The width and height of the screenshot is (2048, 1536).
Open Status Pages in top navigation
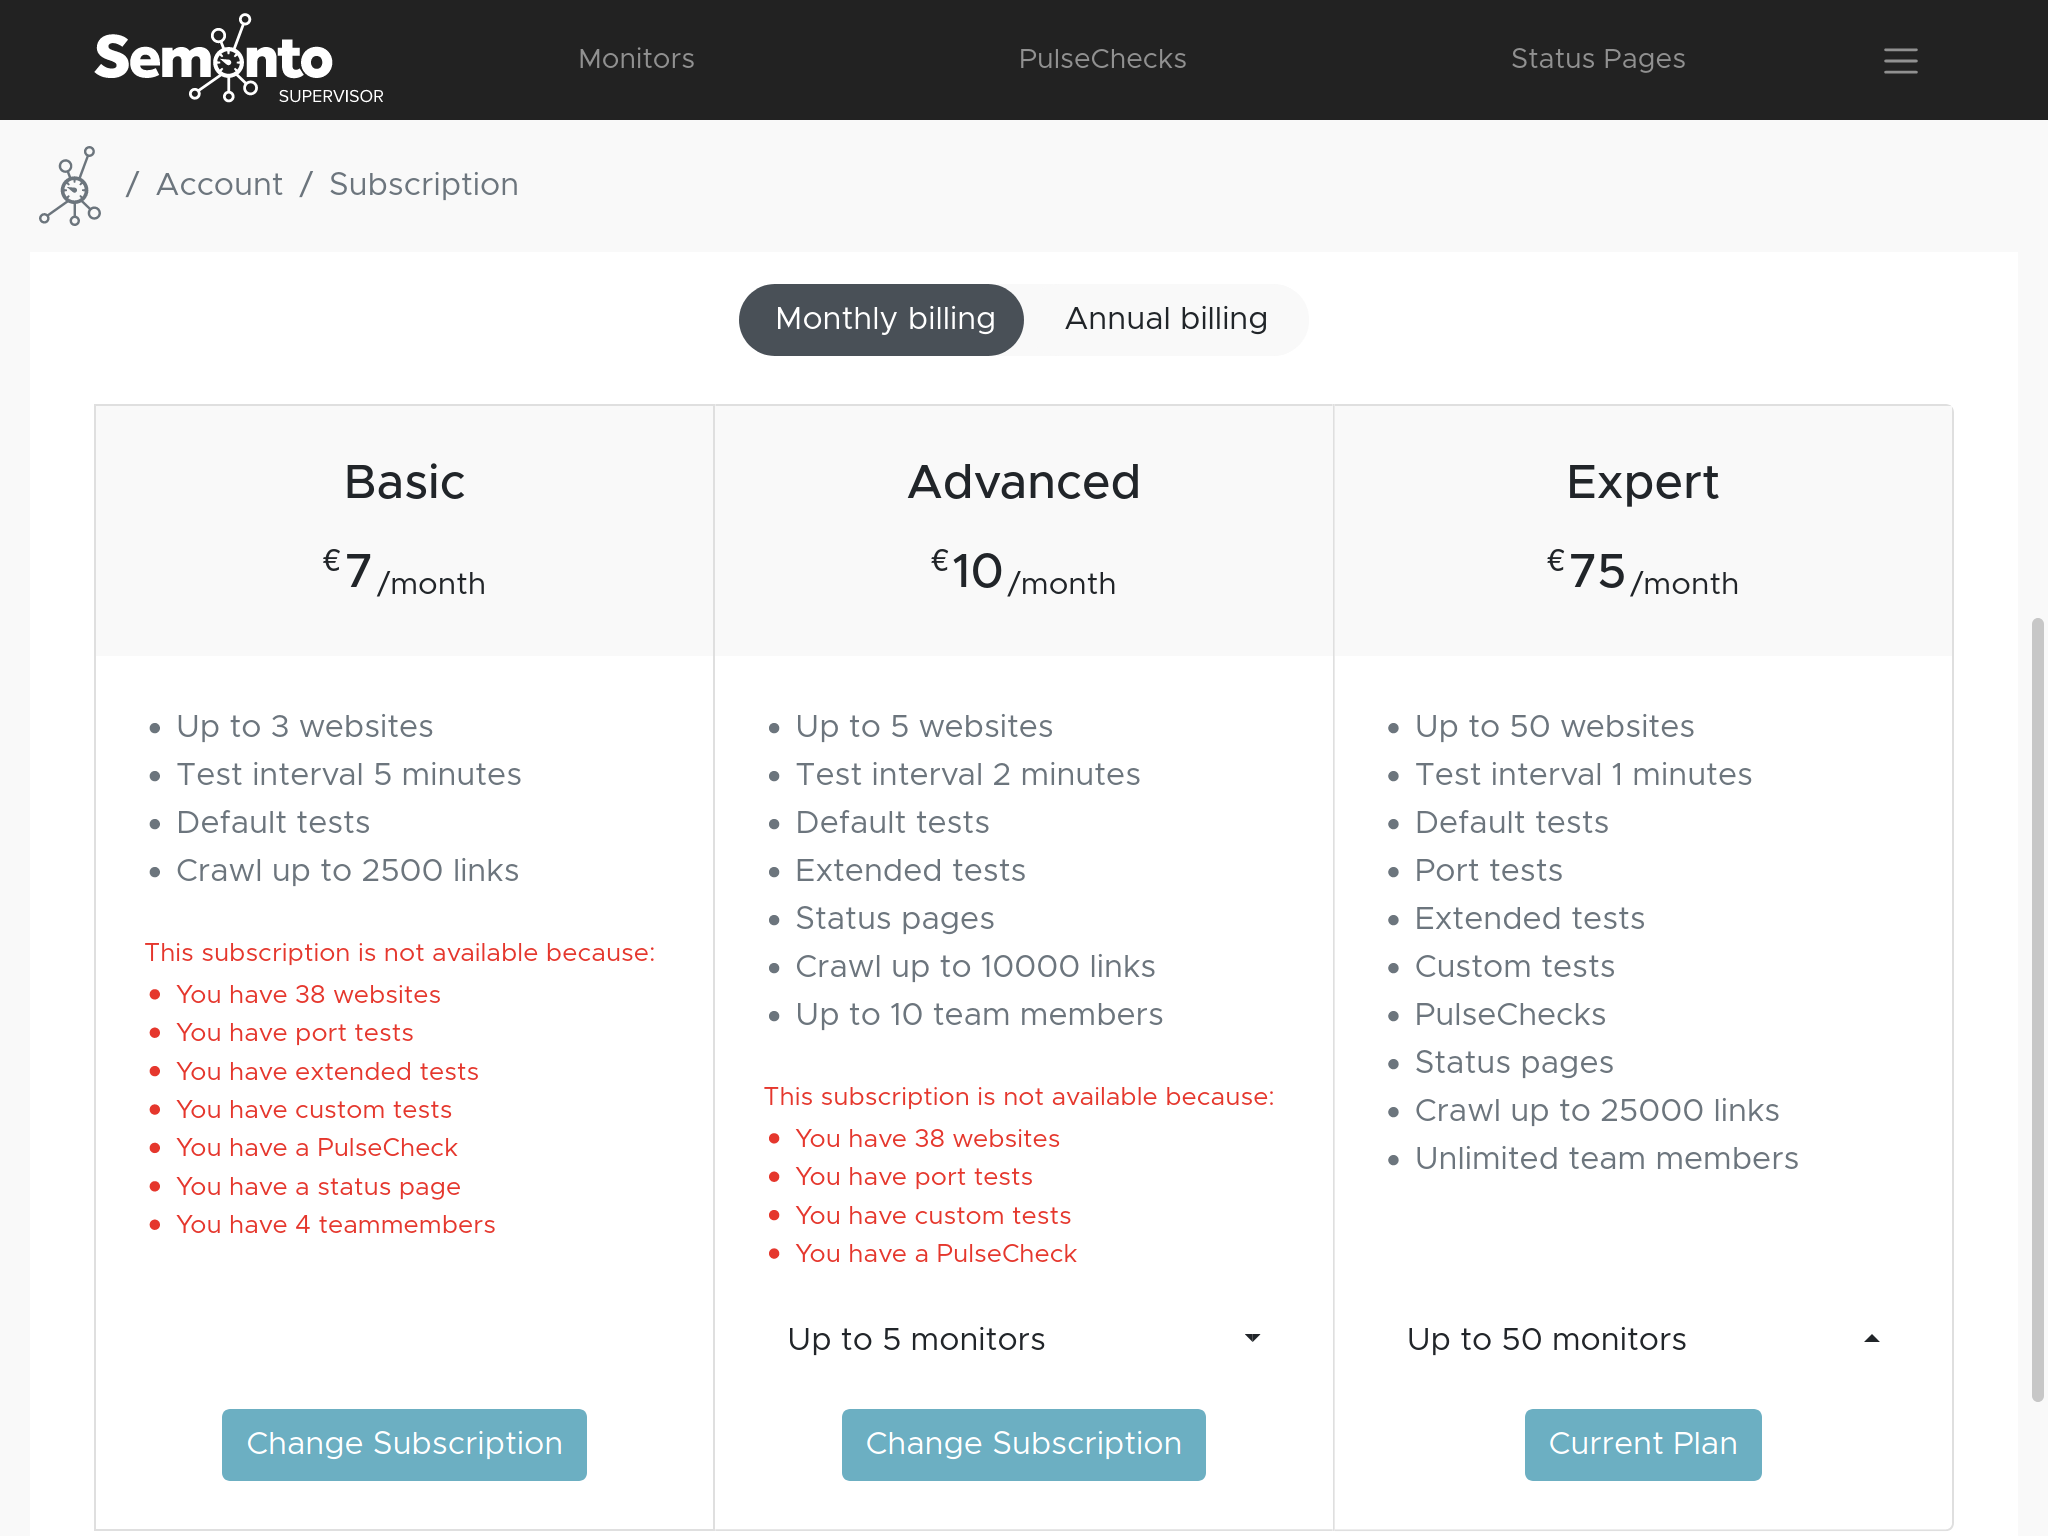[x=1597, y=59]
